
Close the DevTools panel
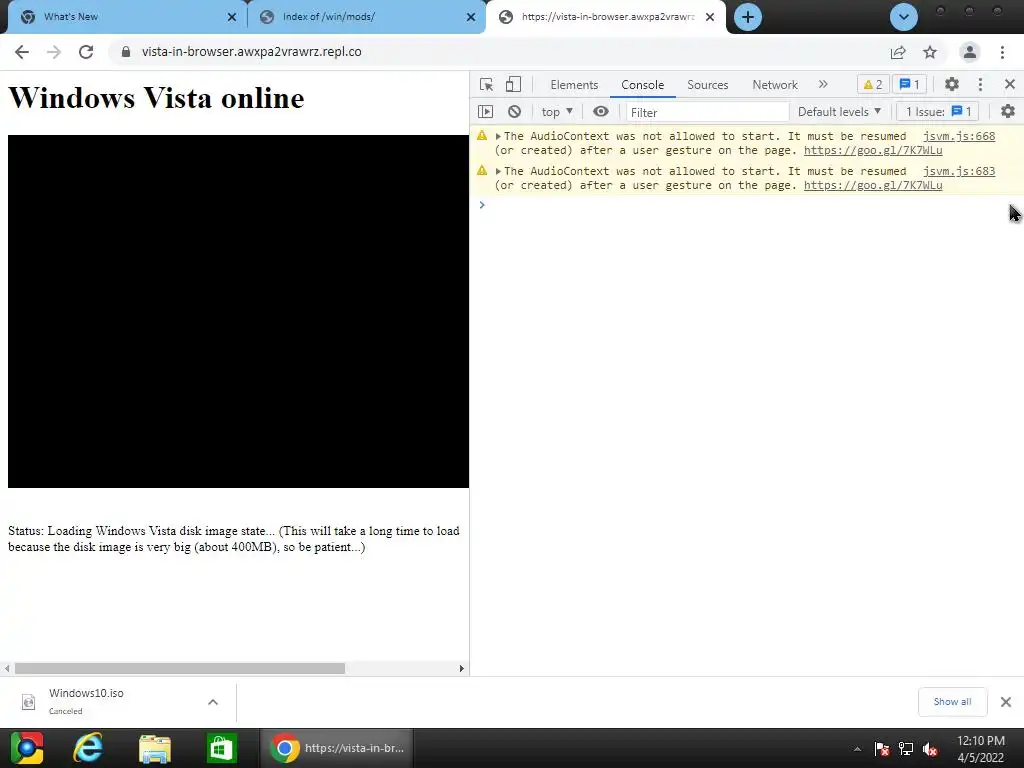click(x=1010, y=84)
